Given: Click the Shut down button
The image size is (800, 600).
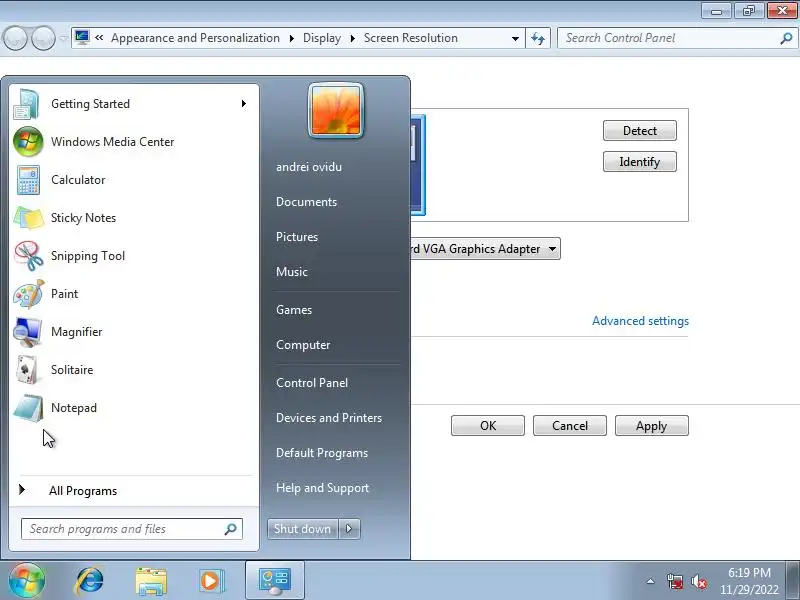Looking at the screenshot, I should click(x=303, y=529).
